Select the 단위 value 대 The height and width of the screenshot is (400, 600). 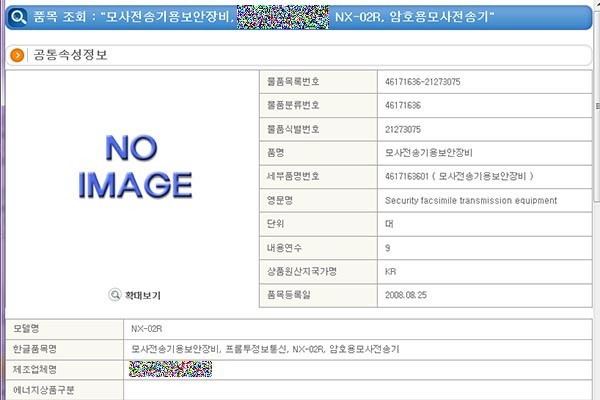389,224
